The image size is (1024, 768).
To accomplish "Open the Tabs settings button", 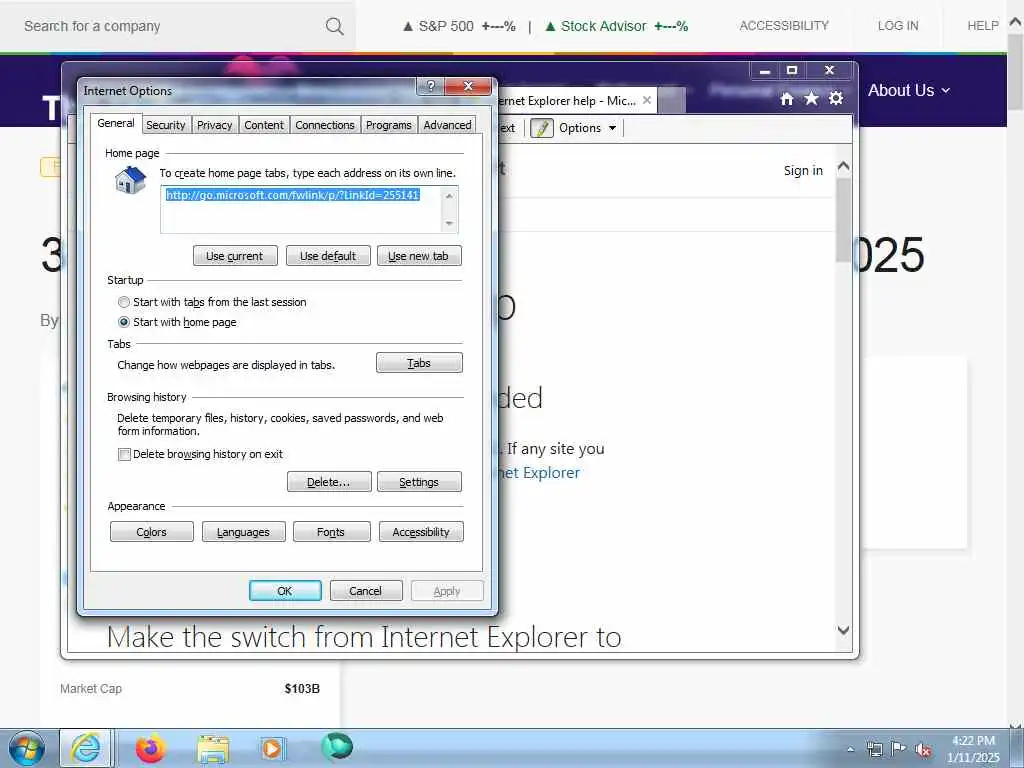I will pos(419,363).
